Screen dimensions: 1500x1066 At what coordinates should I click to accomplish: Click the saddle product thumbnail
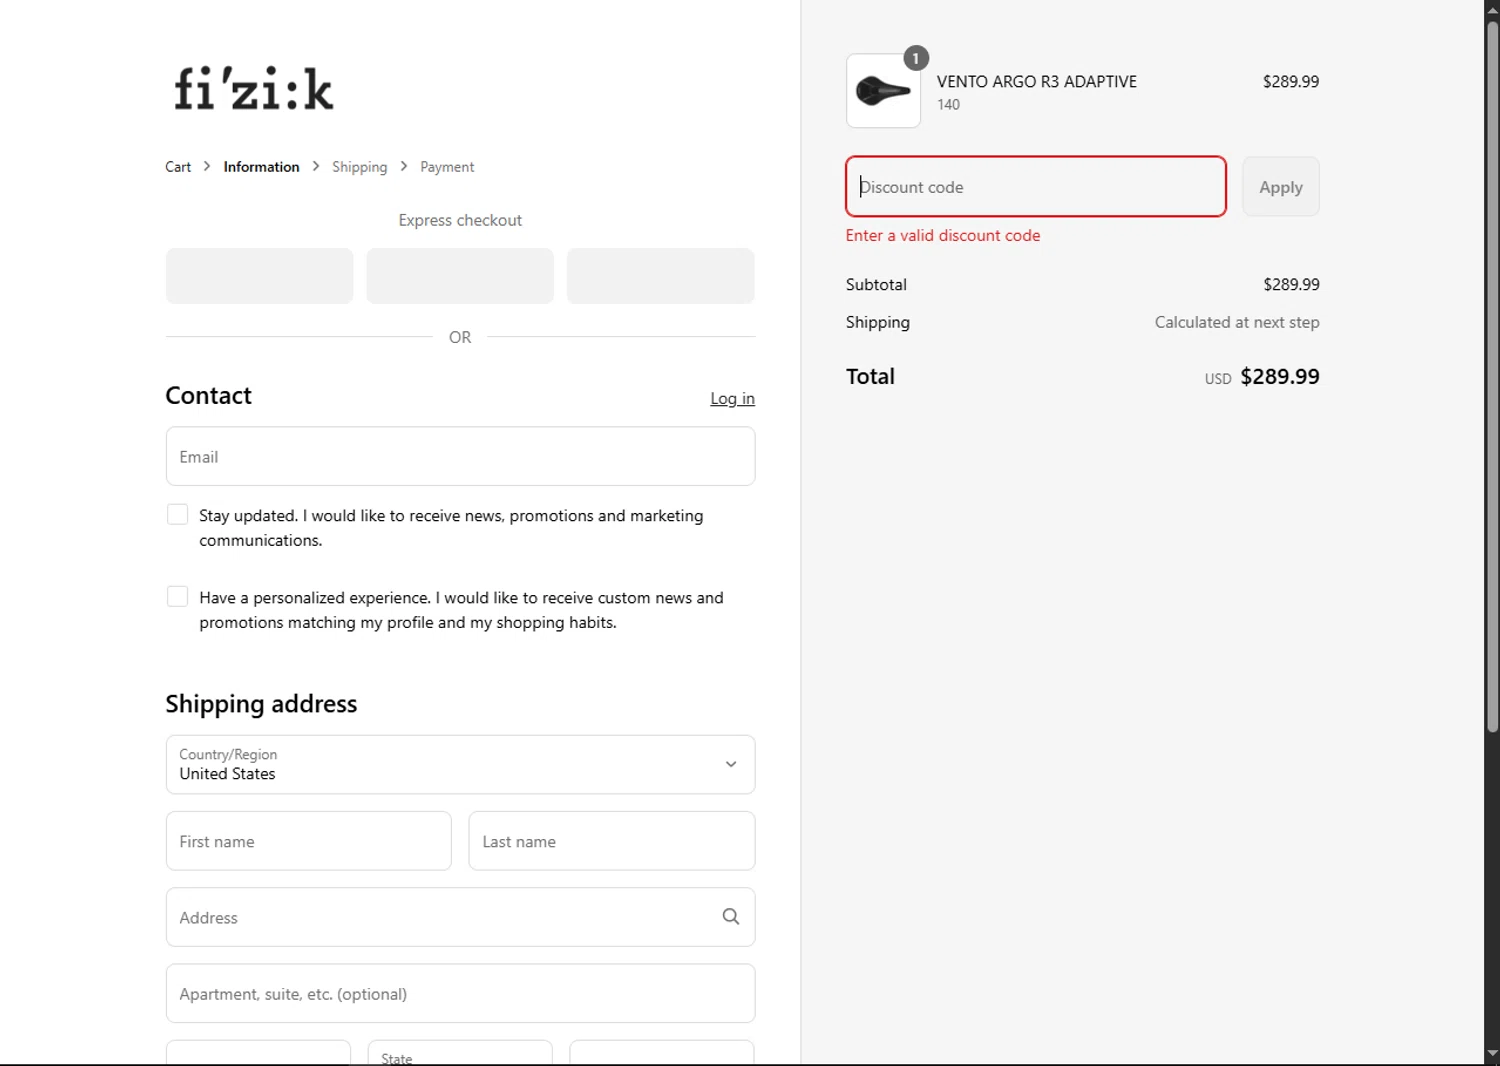tap(883, 91)
